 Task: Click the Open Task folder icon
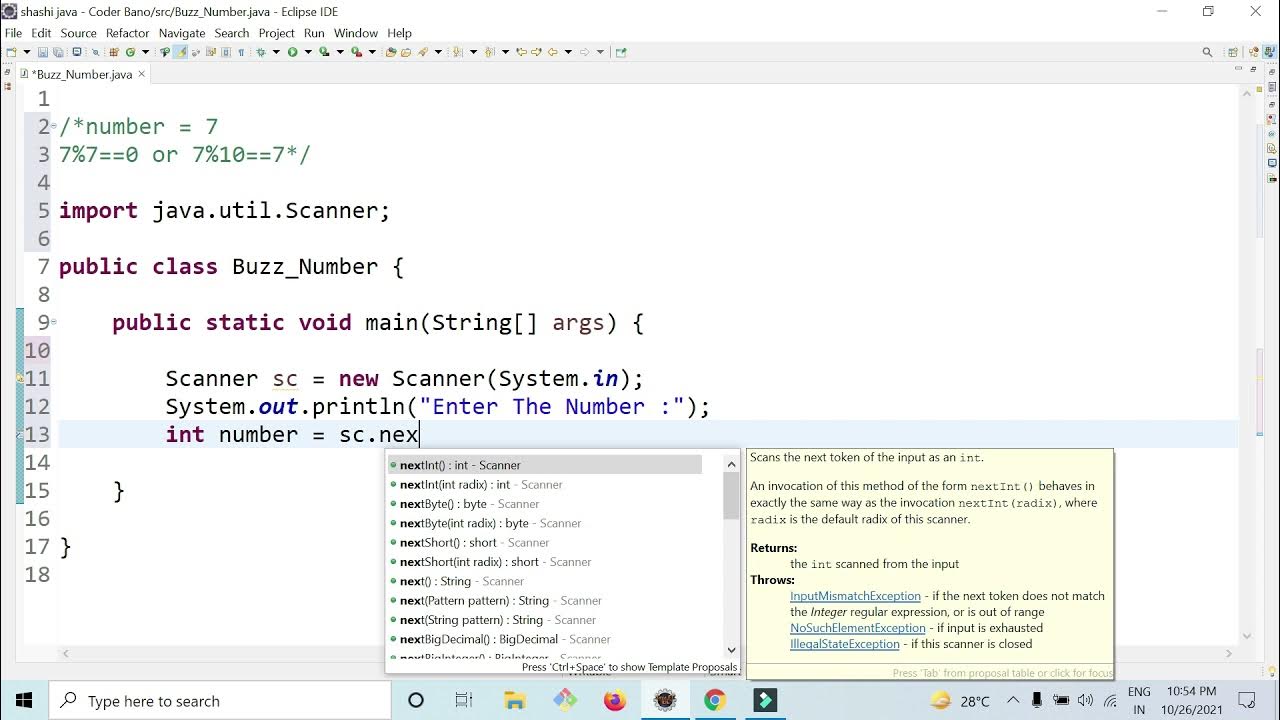click(x=405, y=52)
